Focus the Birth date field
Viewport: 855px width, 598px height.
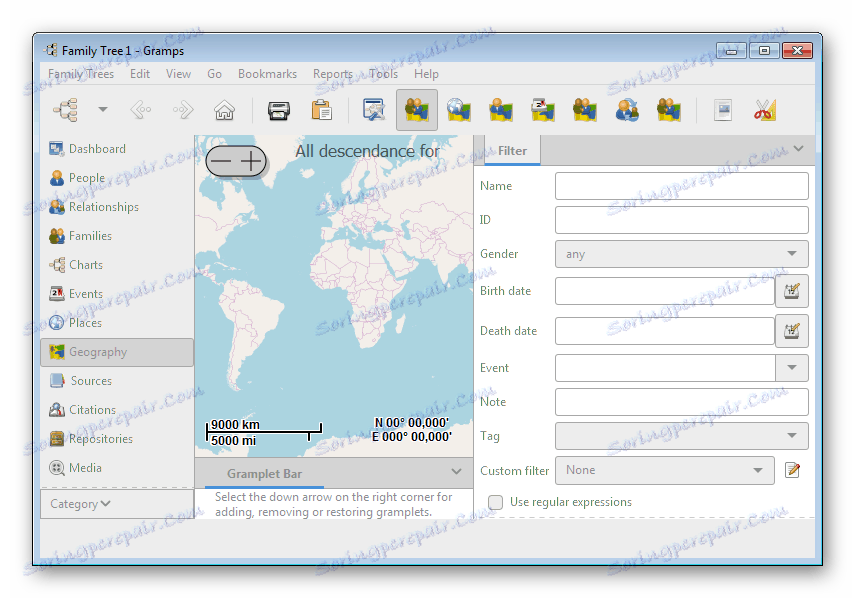click(665, 291)
